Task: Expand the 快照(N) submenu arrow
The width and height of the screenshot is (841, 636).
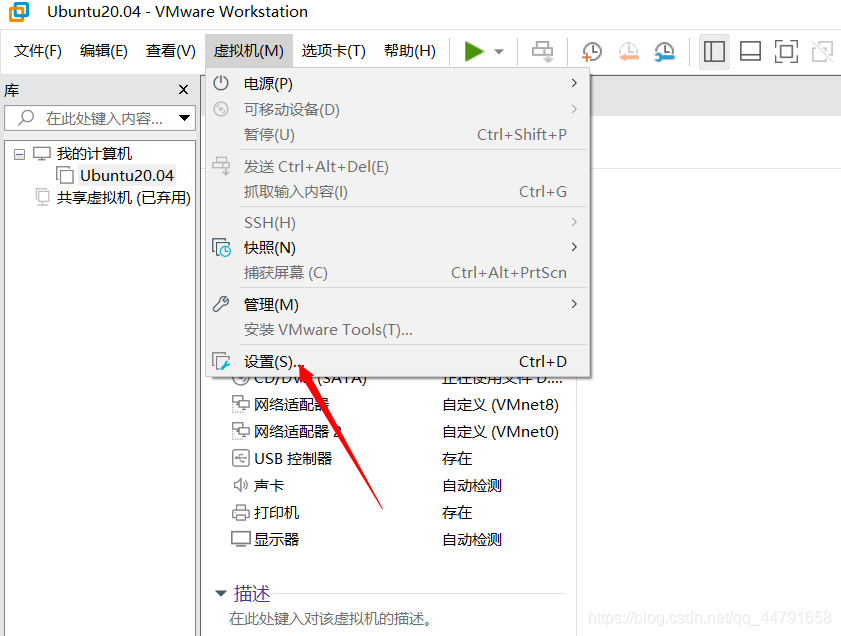Action: (574, 247)
